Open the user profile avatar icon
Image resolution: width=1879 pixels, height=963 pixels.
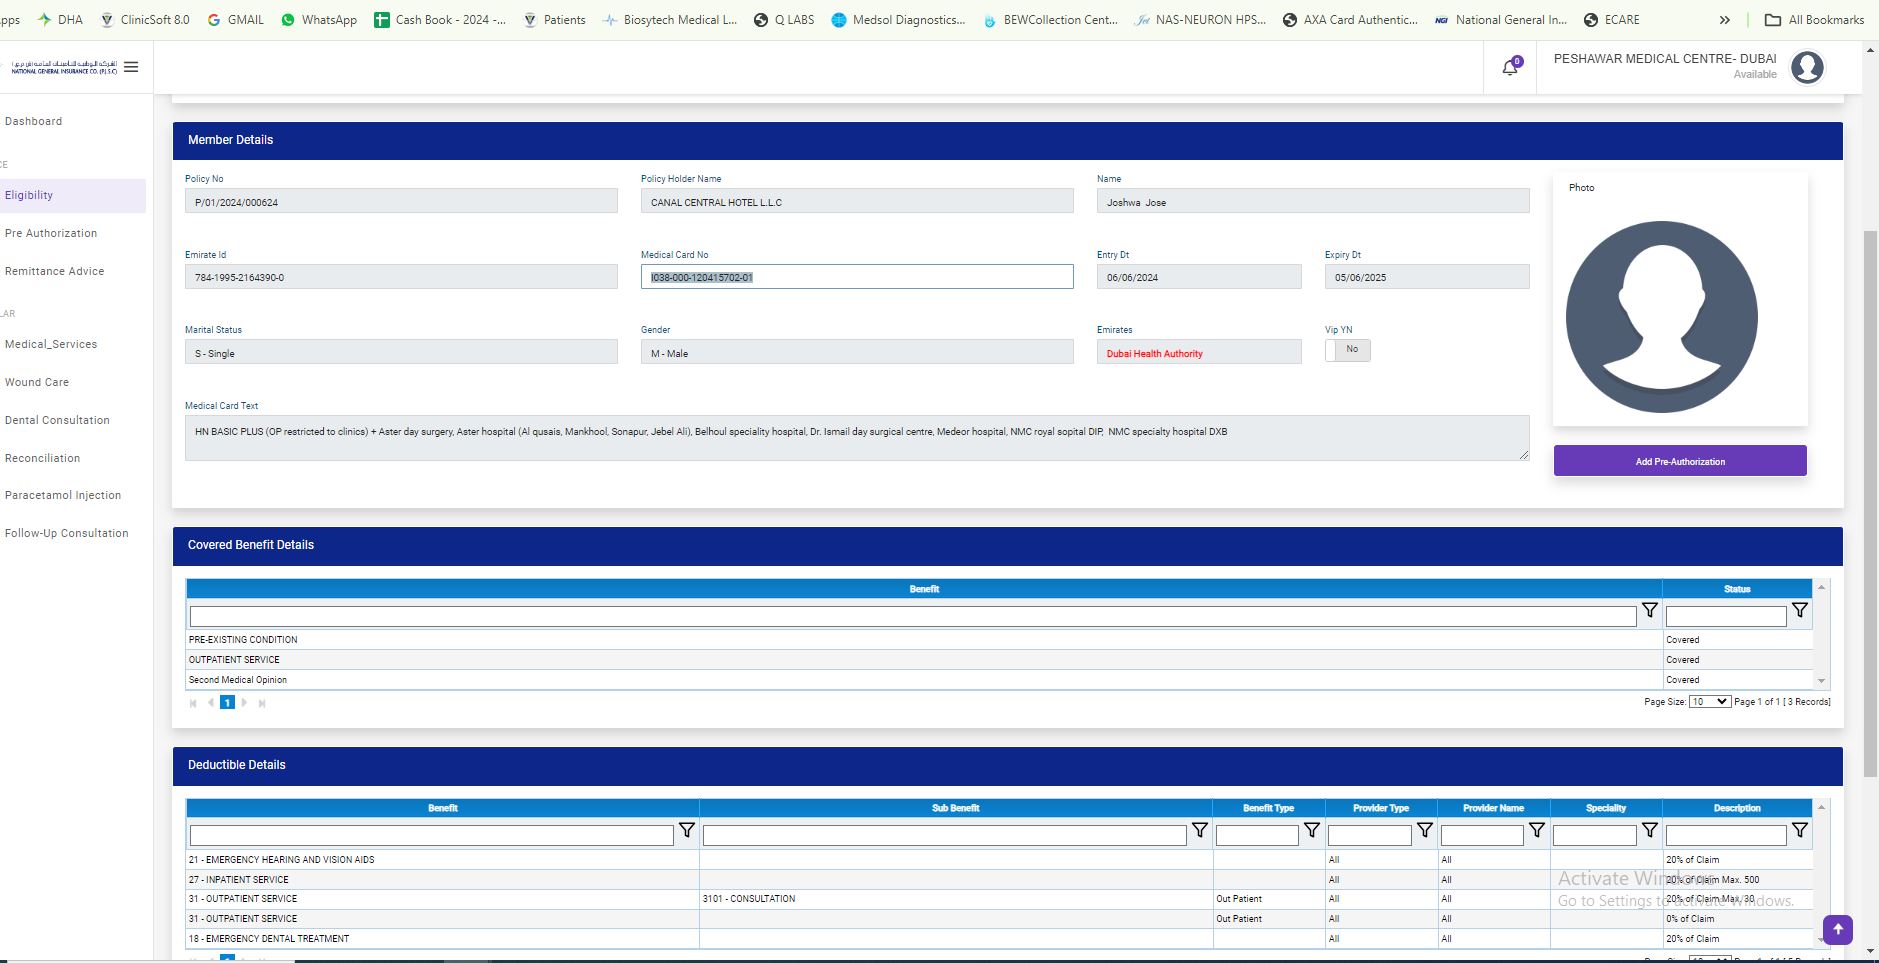(1807, 67)
